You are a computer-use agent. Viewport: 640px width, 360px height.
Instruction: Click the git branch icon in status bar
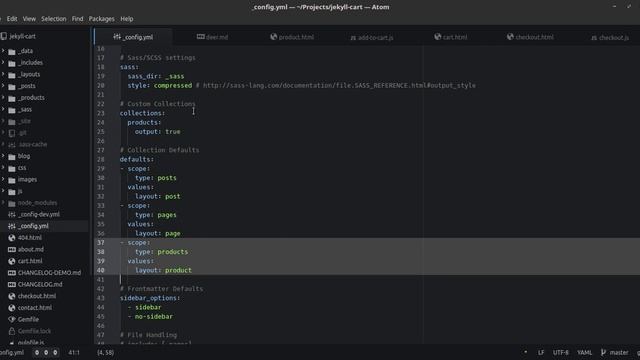[x=603, y=352]
